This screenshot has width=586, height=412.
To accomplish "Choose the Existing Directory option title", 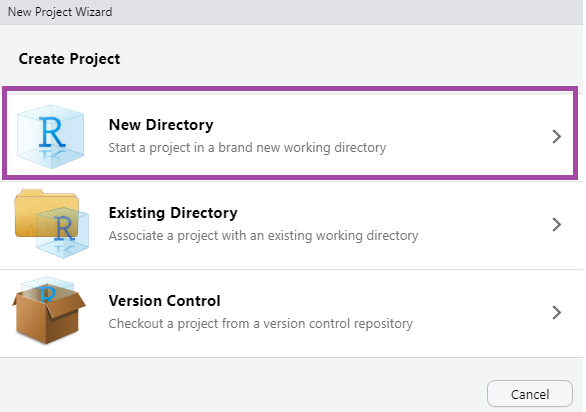I will [173, 213].
